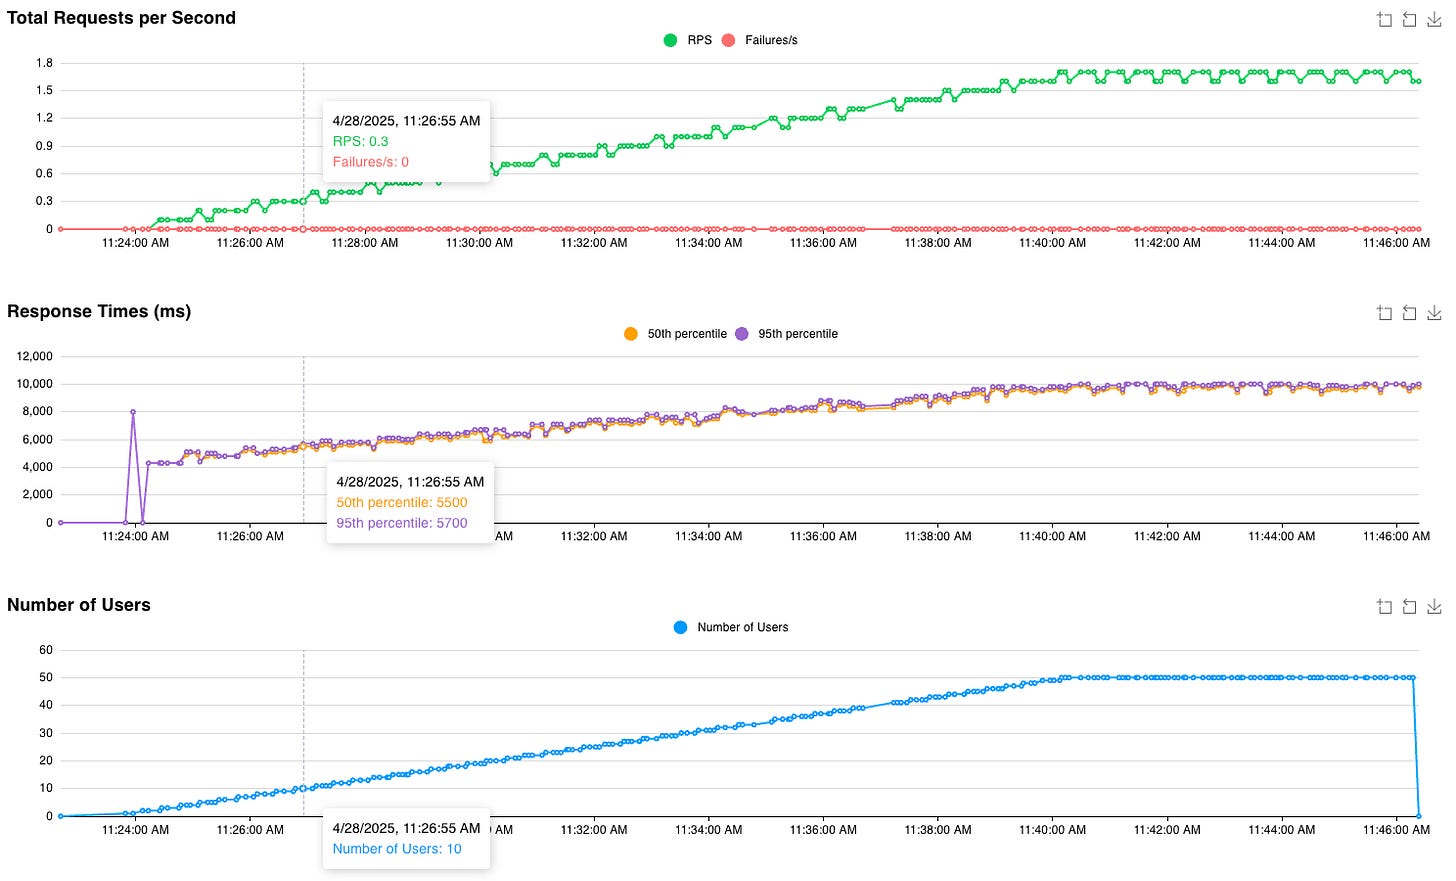Click the 1.8 y-axis label
The height and width of the screenshot is (881, 1456).
(x=44, y=63)
